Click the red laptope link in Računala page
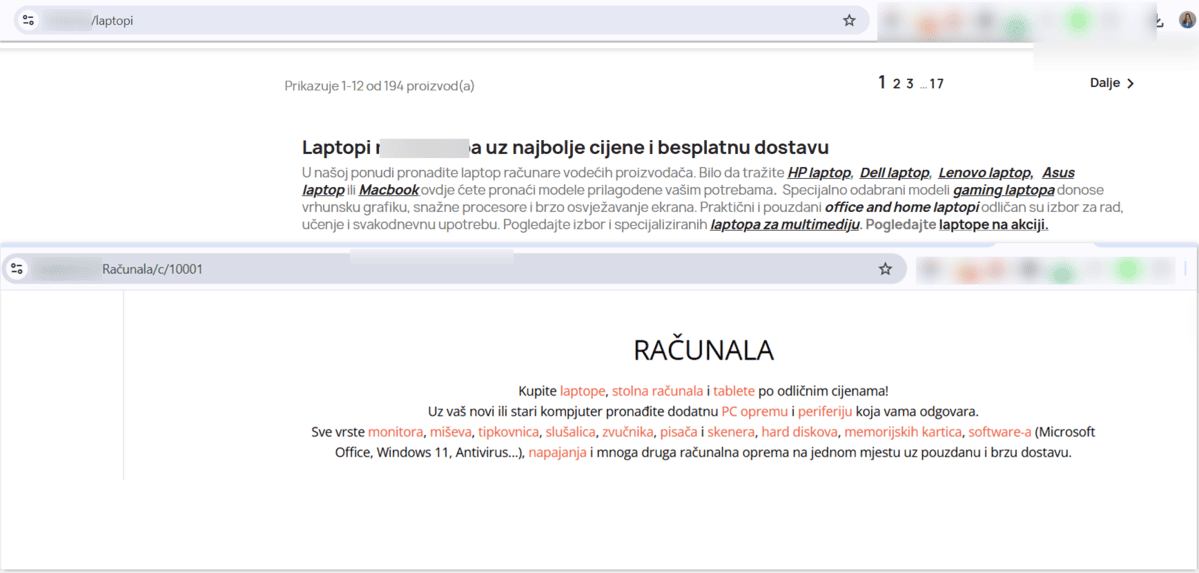1199x573 pixels. 583,391
